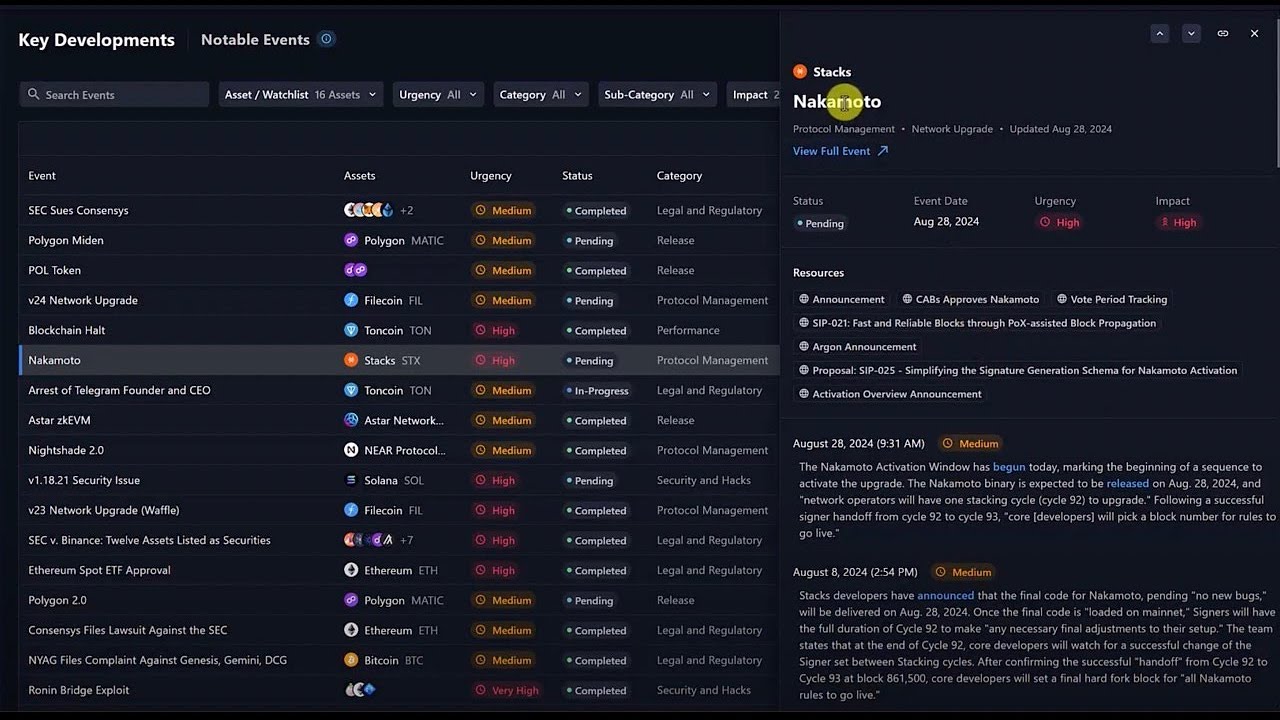Close the Nakamoto detail panel
Viewport: 1280px width, 720px height.
pos(1254,33)
